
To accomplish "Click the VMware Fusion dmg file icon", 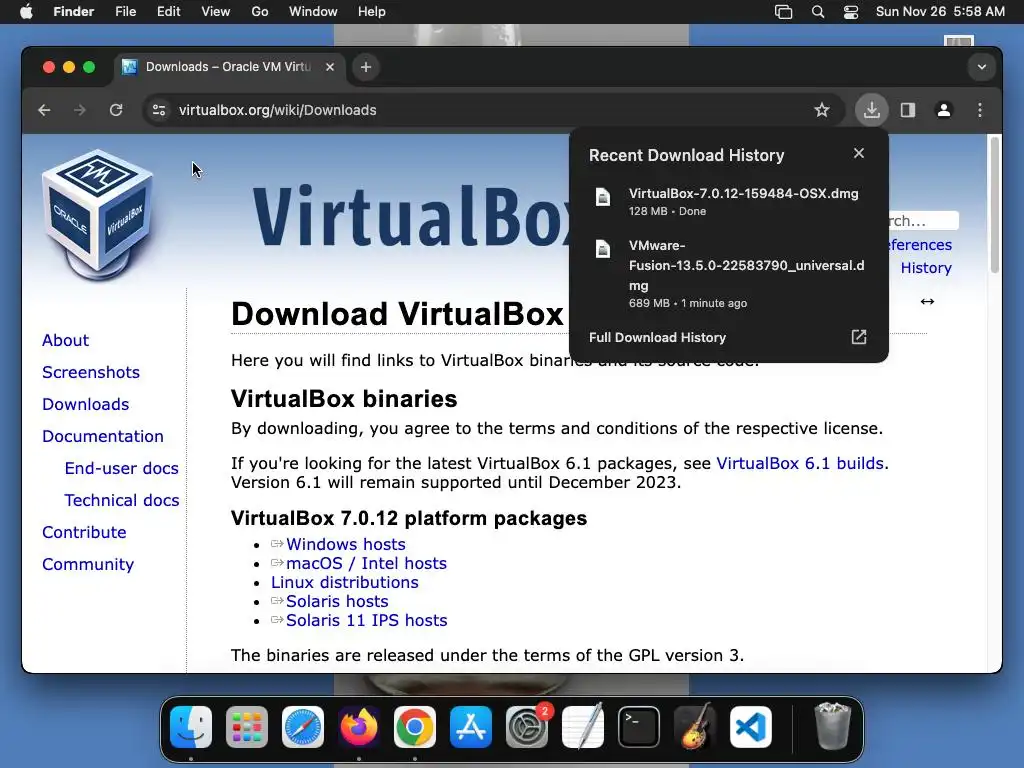I will [603, 249].
